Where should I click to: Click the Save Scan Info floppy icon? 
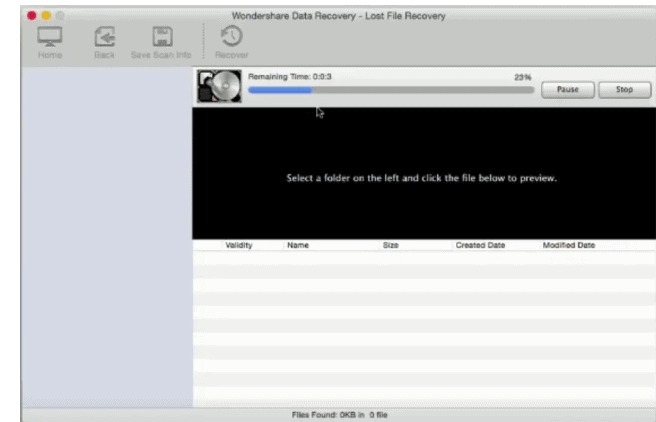(x=162, y=37)
